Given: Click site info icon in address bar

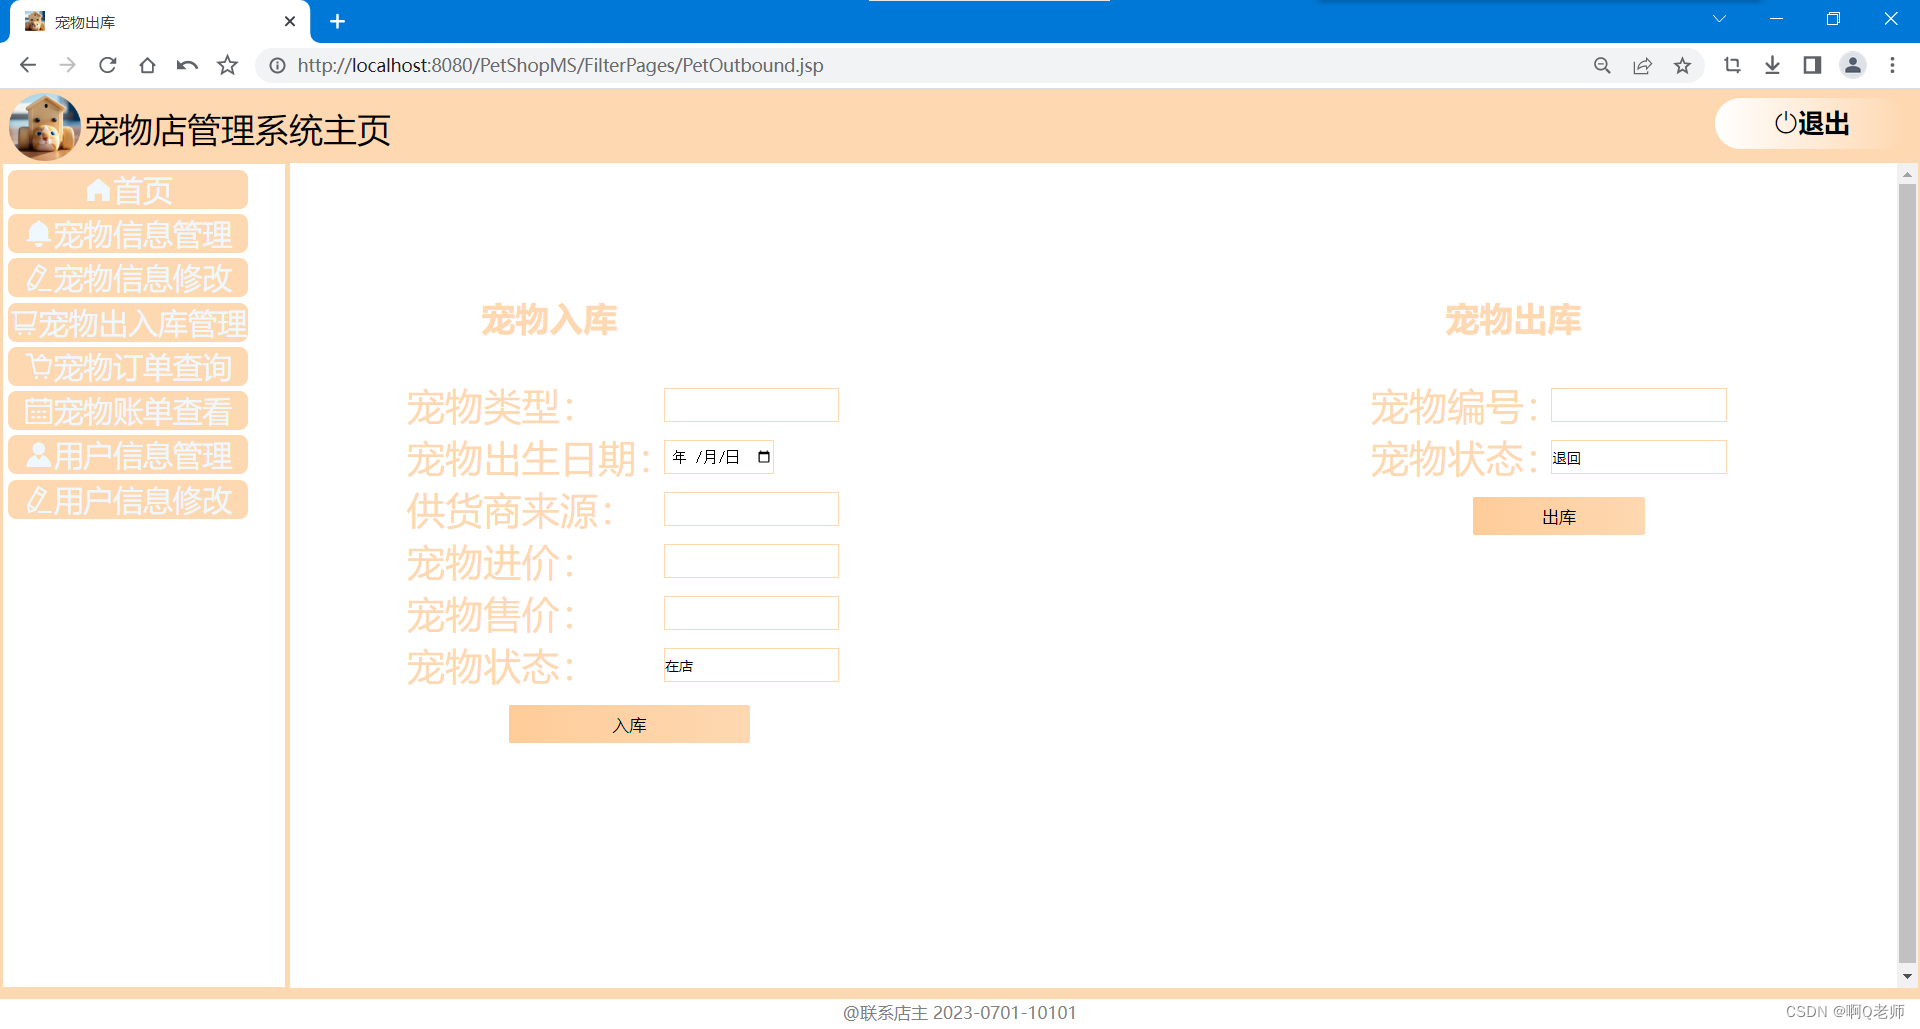Looking at the screenshot, I should pos(277,65).
